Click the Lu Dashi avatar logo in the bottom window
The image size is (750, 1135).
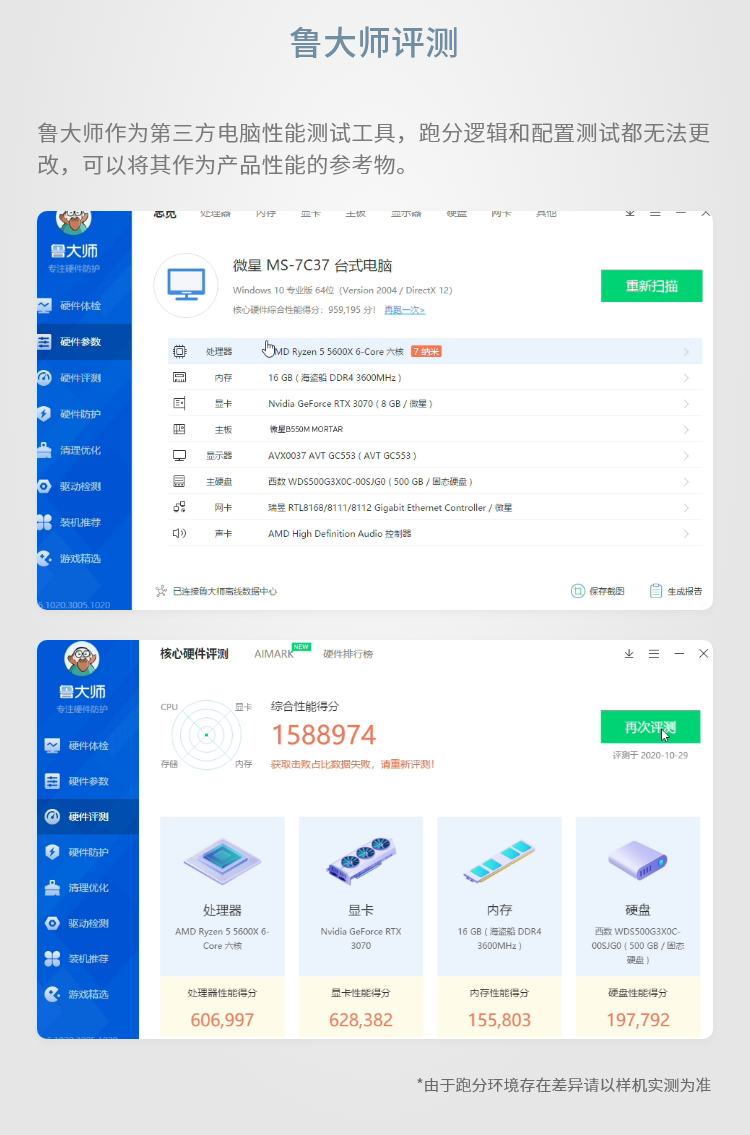[82, 659]
